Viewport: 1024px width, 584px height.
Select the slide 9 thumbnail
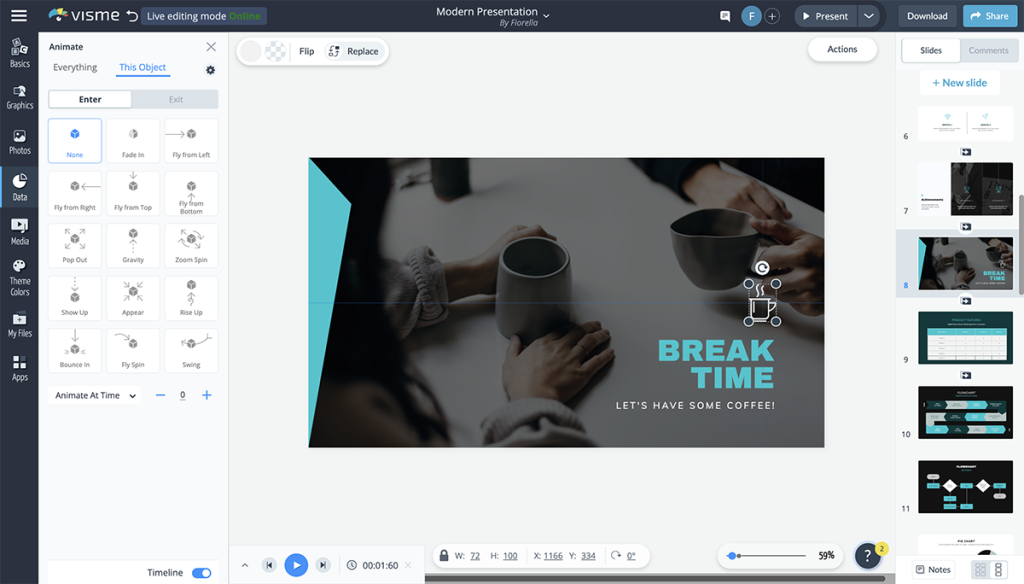coord(965,338)
